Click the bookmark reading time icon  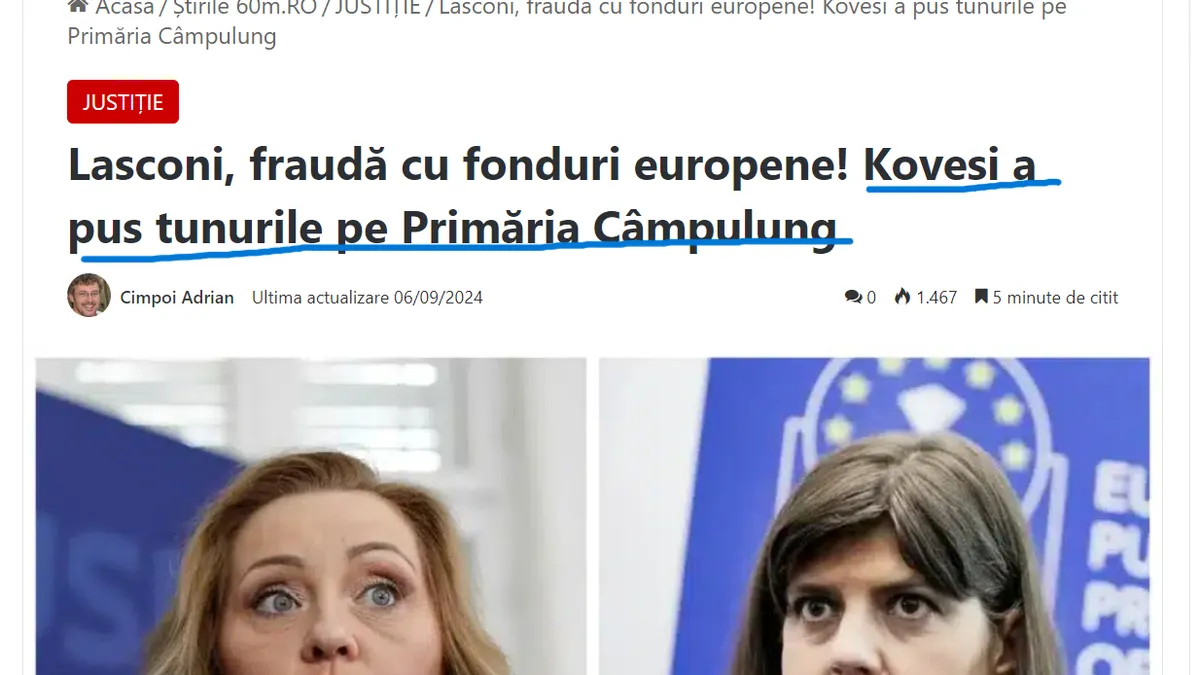point(981,297)
